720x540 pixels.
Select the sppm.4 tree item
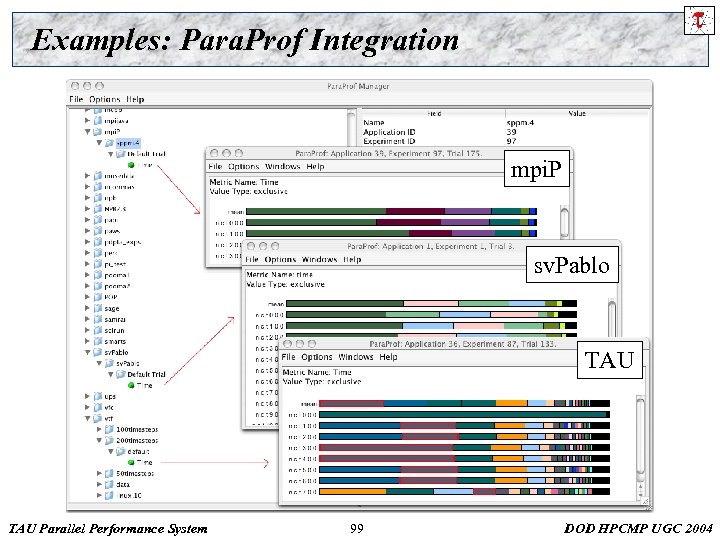click(128, 143)
